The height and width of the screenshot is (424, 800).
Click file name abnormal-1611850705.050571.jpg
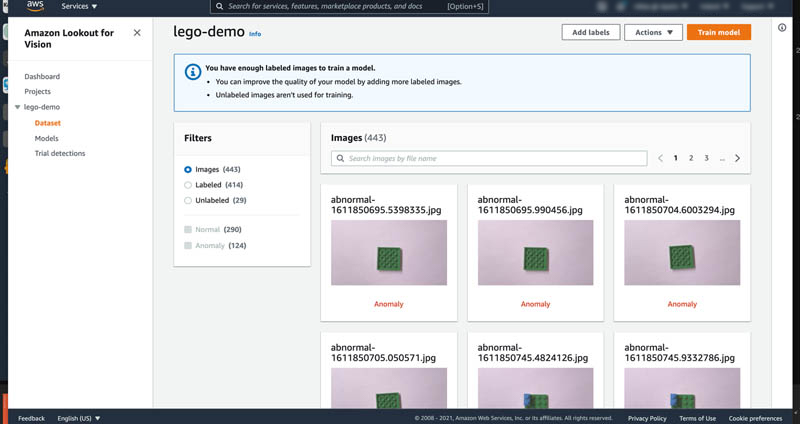coord(383,353)
